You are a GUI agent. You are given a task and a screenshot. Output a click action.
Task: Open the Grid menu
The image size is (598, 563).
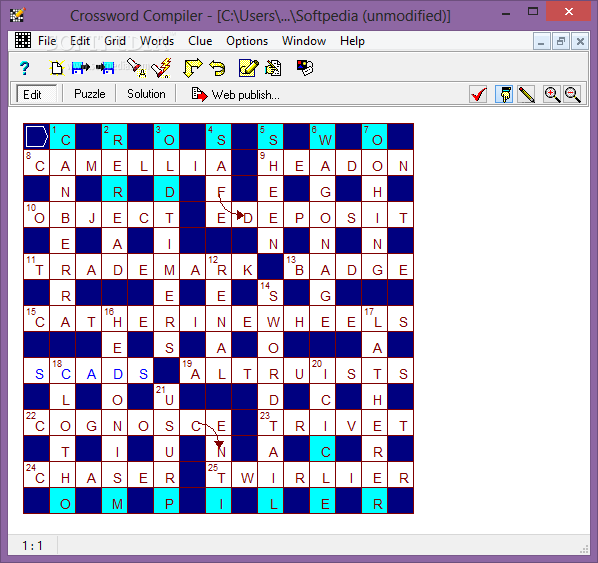[x=115, y=41]
